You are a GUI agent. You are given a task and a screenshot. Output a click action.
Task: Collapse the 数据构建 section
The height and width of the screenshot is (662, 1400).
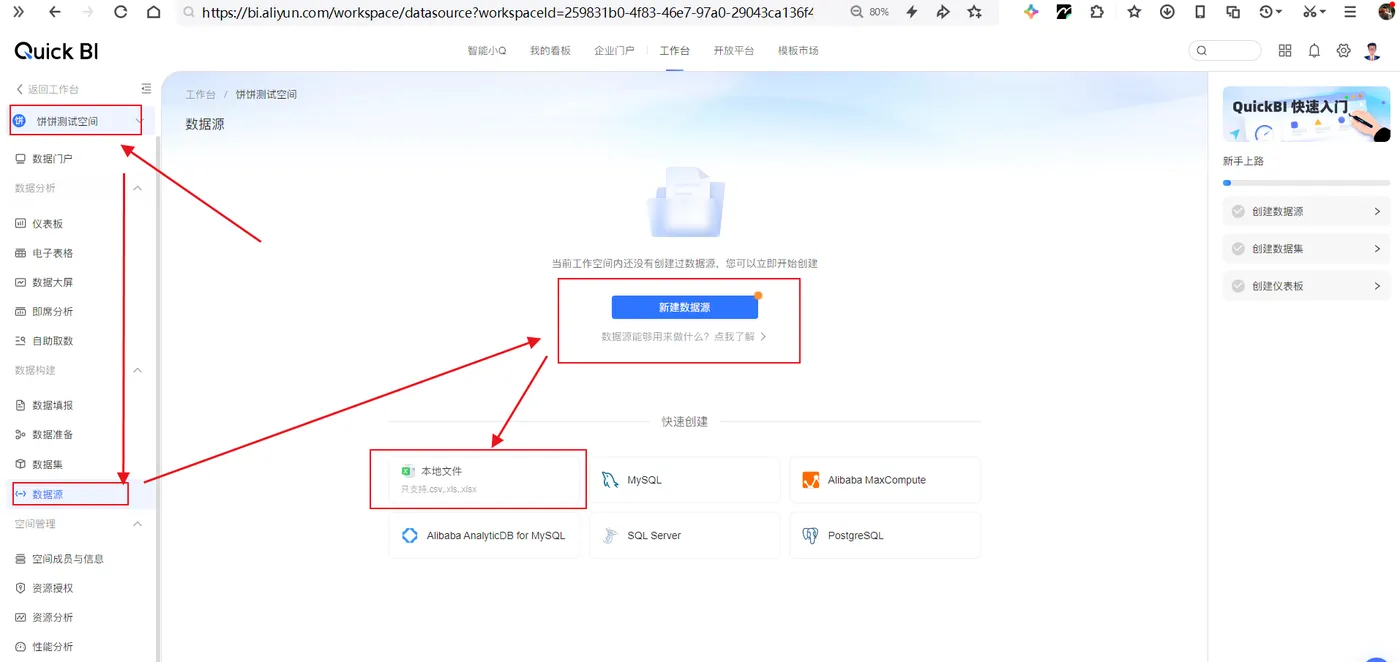138,370
